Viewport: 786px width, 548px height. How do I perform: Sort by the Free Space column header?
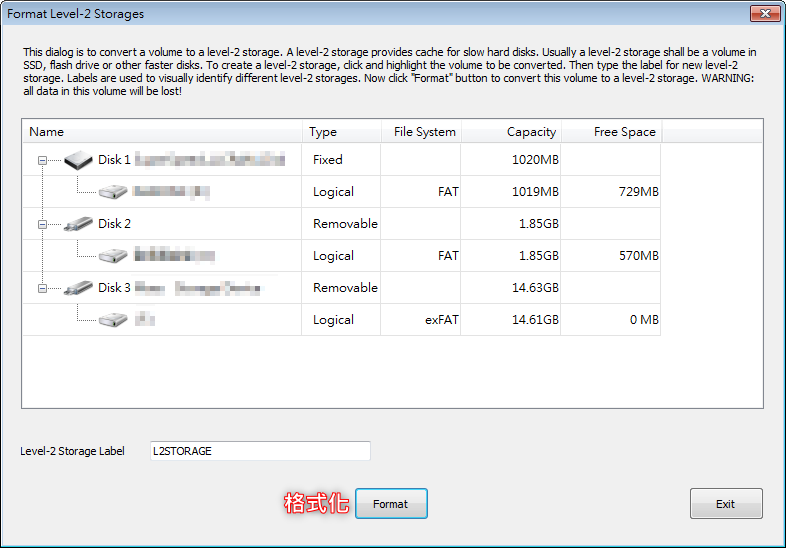tap(612, 132)
